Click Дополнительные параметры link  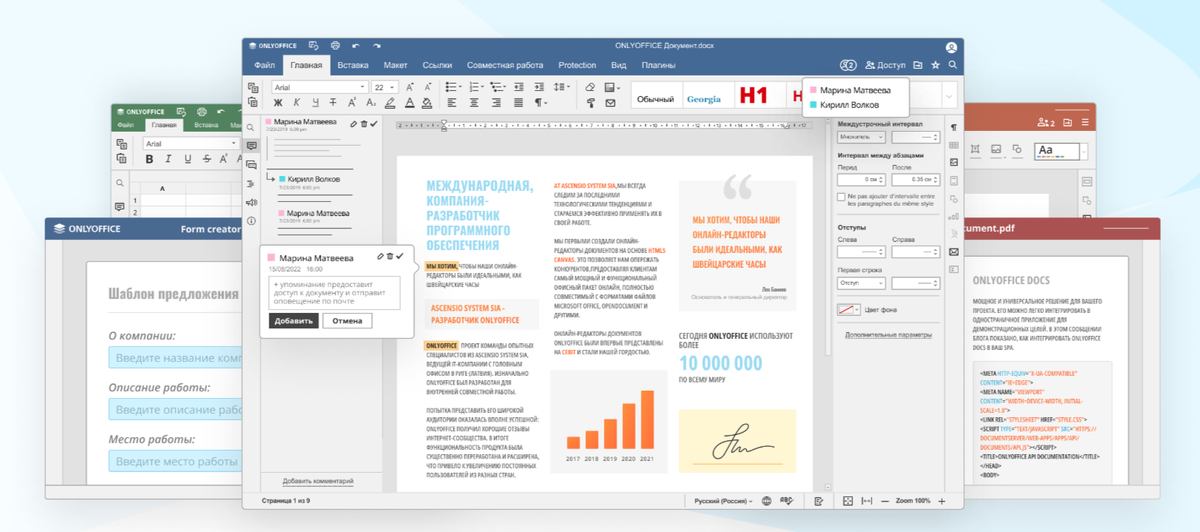888,334
